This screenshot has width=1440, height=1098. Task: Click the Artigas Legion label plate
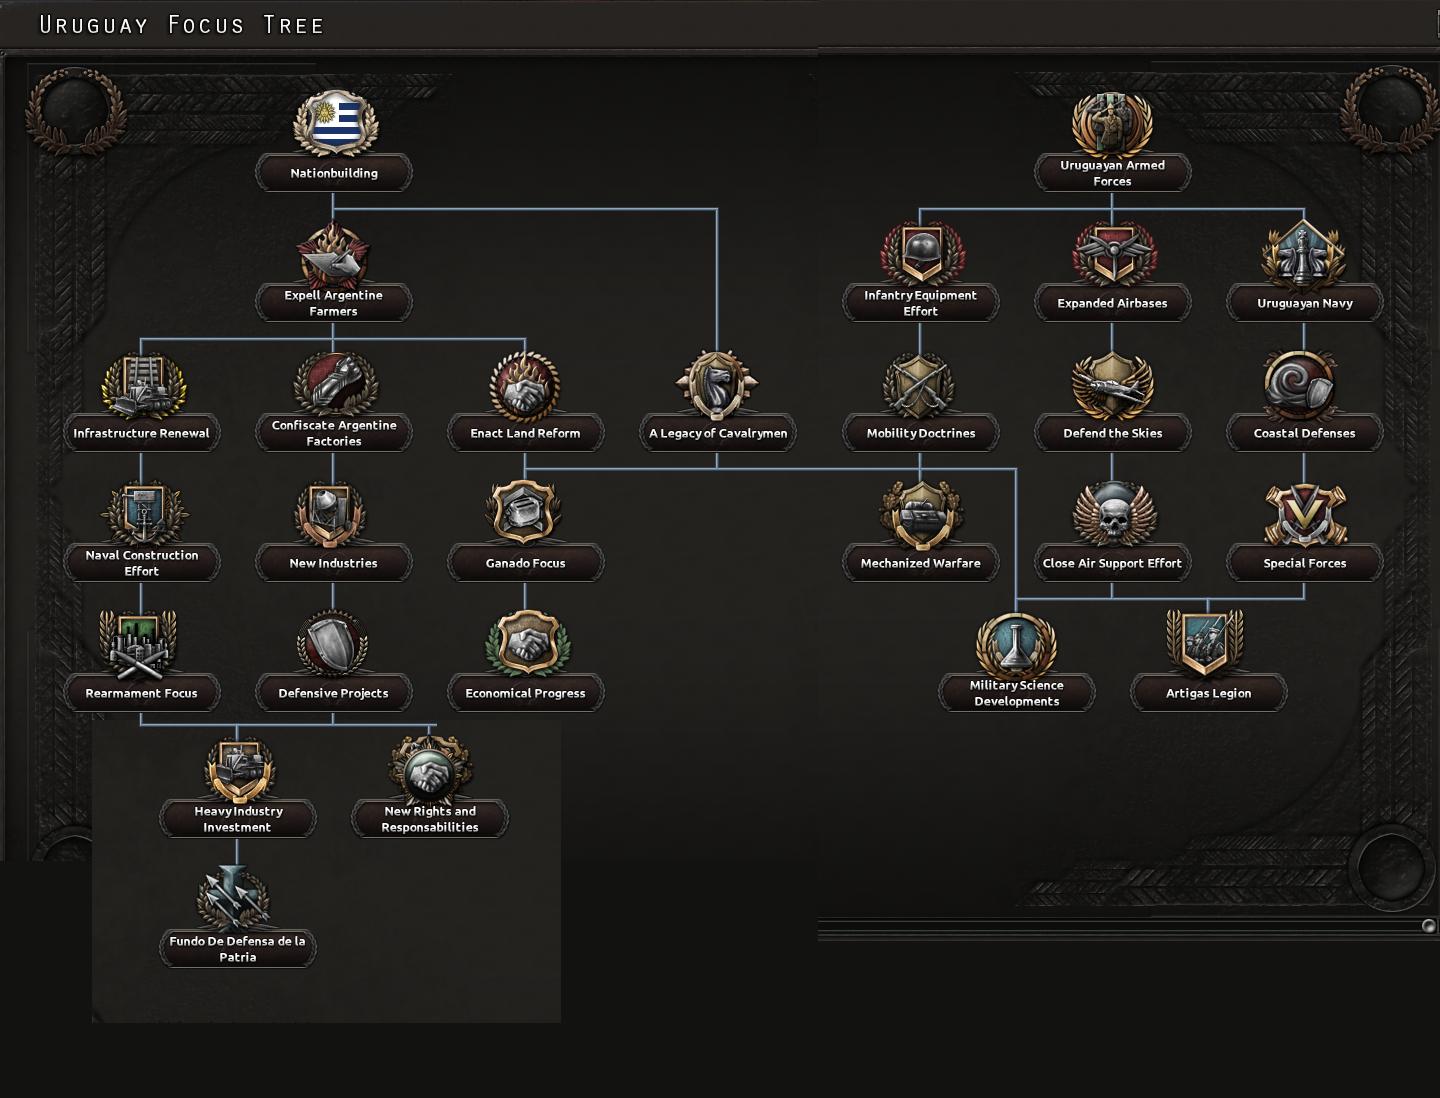point(1208,693)
